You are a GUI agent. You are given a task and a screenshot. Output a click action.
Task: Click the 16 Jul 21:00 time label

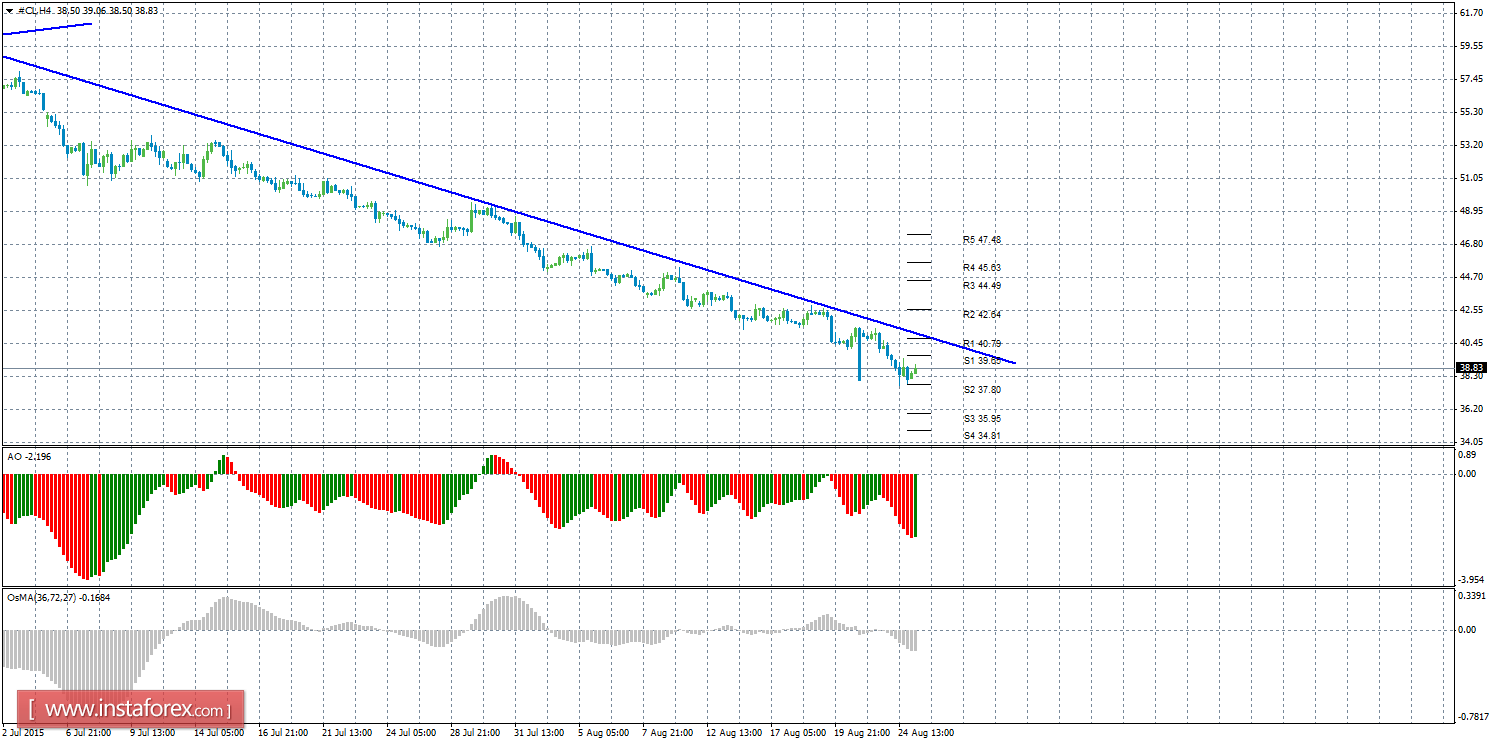tap(284, 733)
